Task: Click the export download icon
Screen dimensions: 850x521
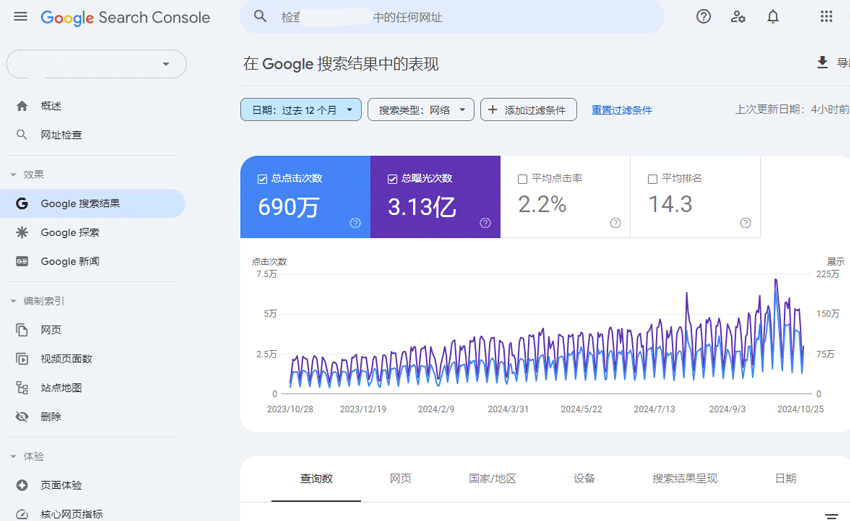Action: pyautogui.click(x=822, y=62)
